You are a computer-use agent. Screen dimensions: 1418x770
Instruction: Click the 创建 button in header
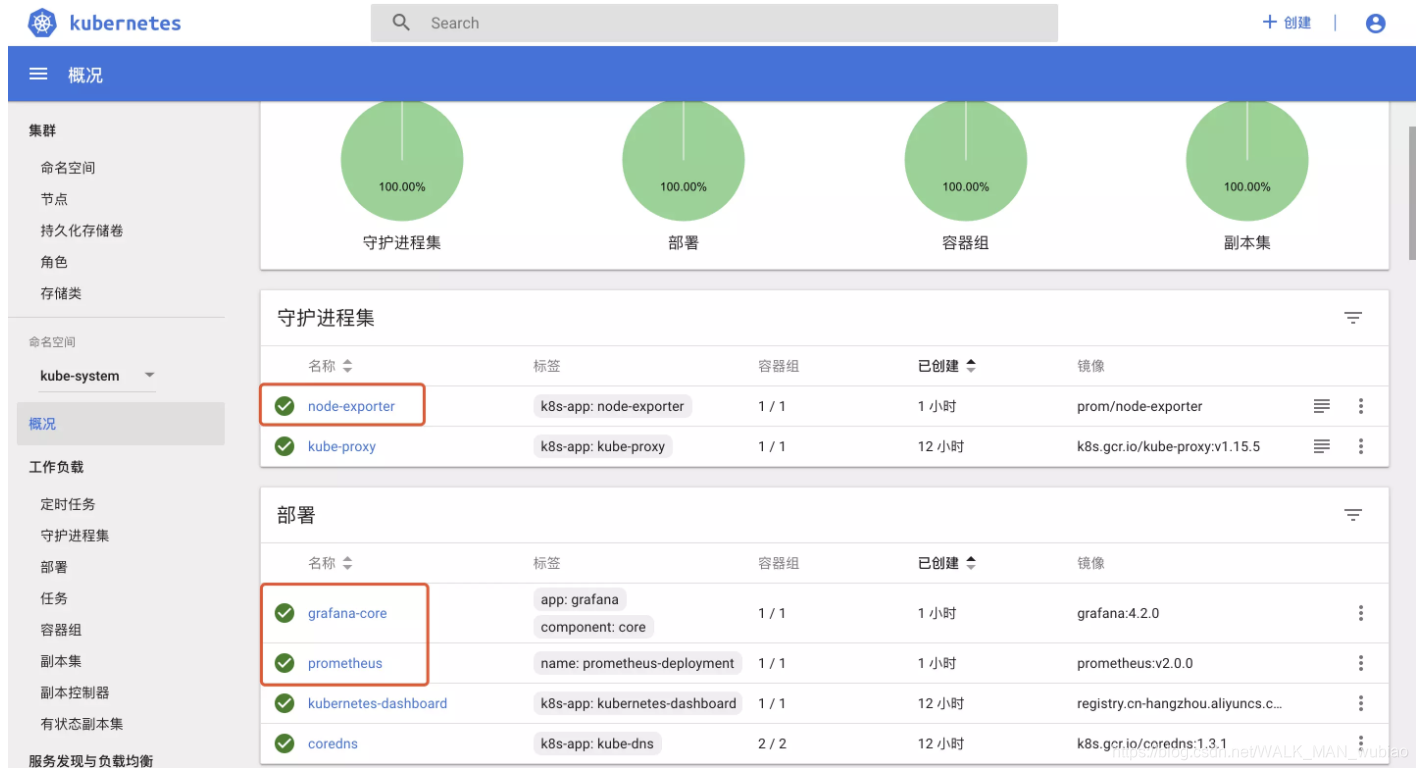click(1286, 22)
